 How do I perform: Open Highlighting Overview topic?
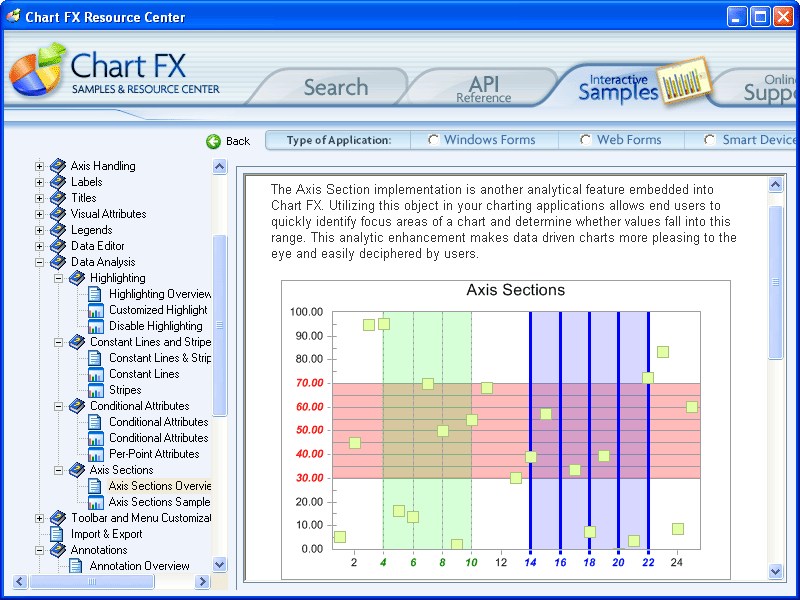(x=160, y=294)
